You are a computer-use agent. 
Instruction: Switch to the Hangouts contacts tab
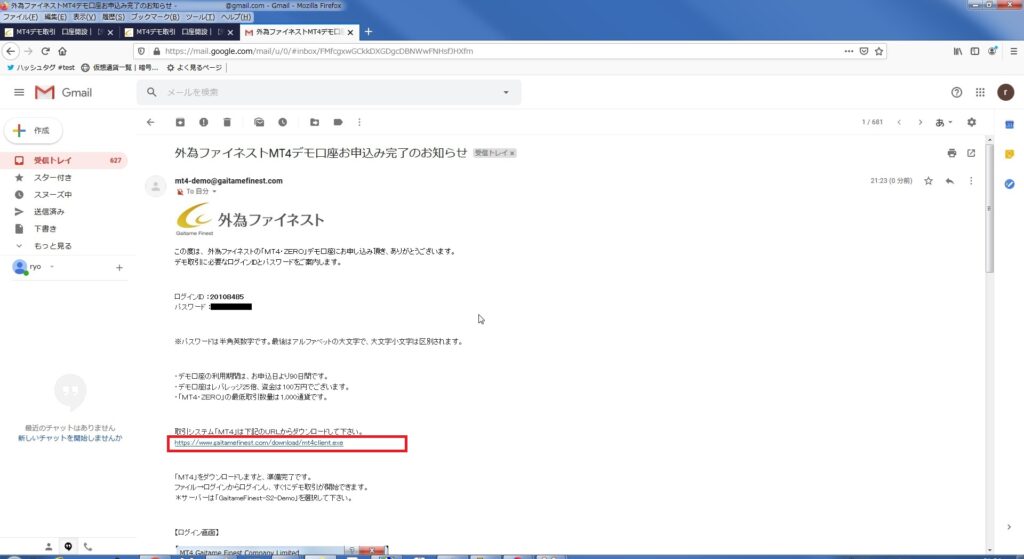click(x=48, y=547)
